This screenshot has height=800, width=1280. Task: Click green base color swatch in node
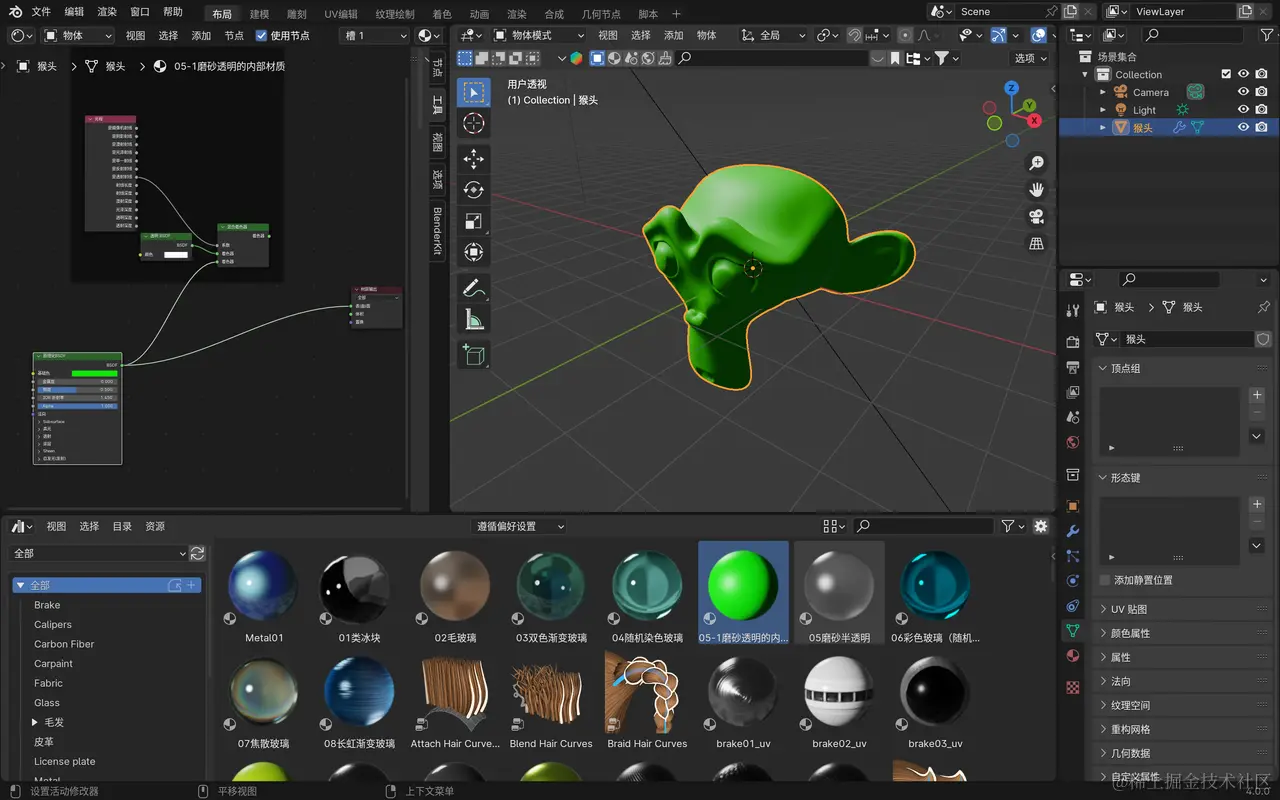(x=94, y=373)
